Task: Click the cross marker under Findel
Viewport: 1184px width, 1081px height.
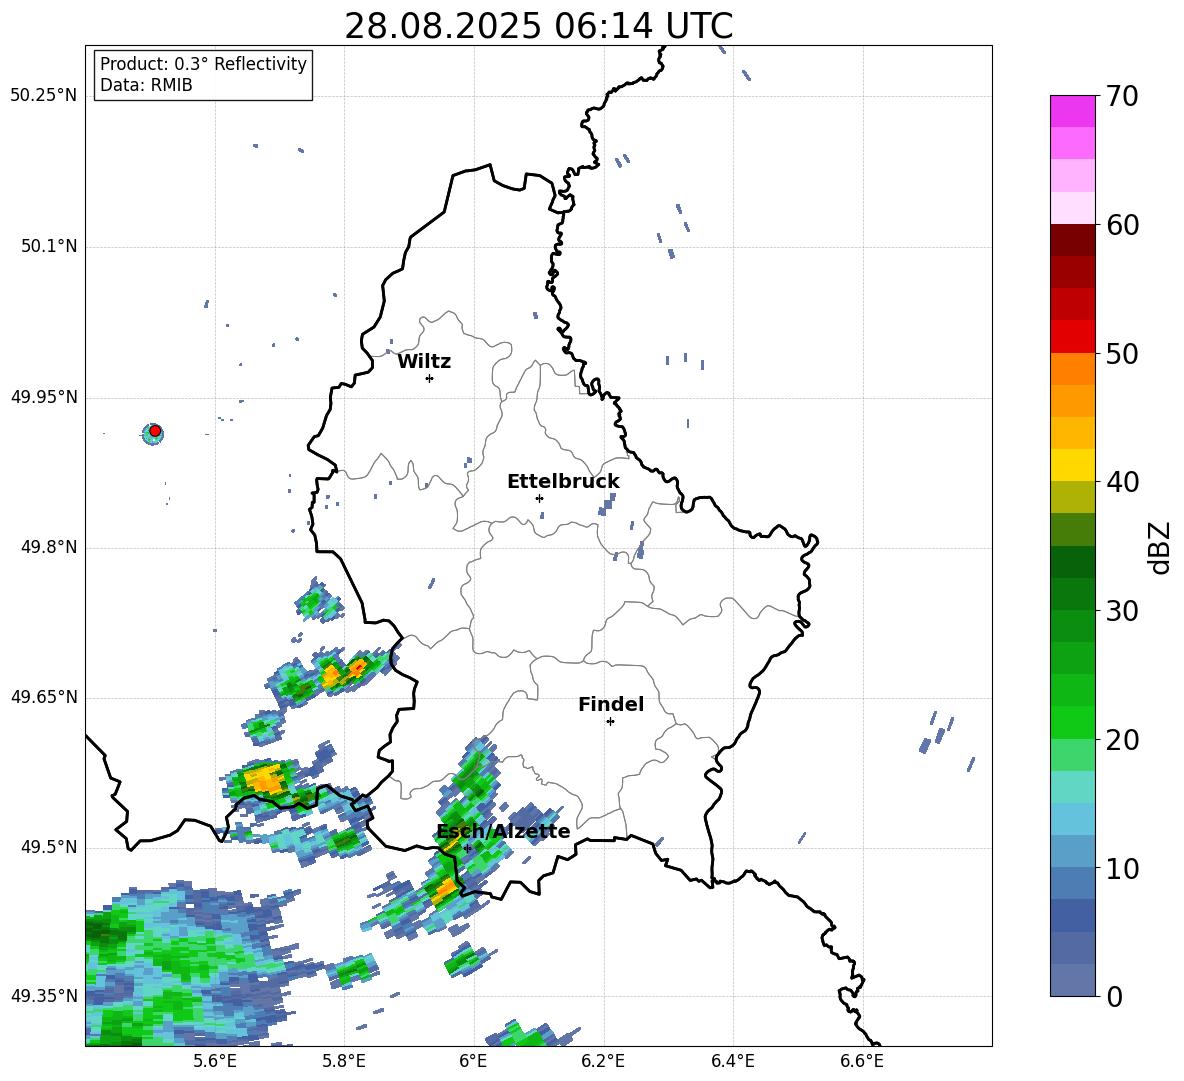Action: coord(611,722)
